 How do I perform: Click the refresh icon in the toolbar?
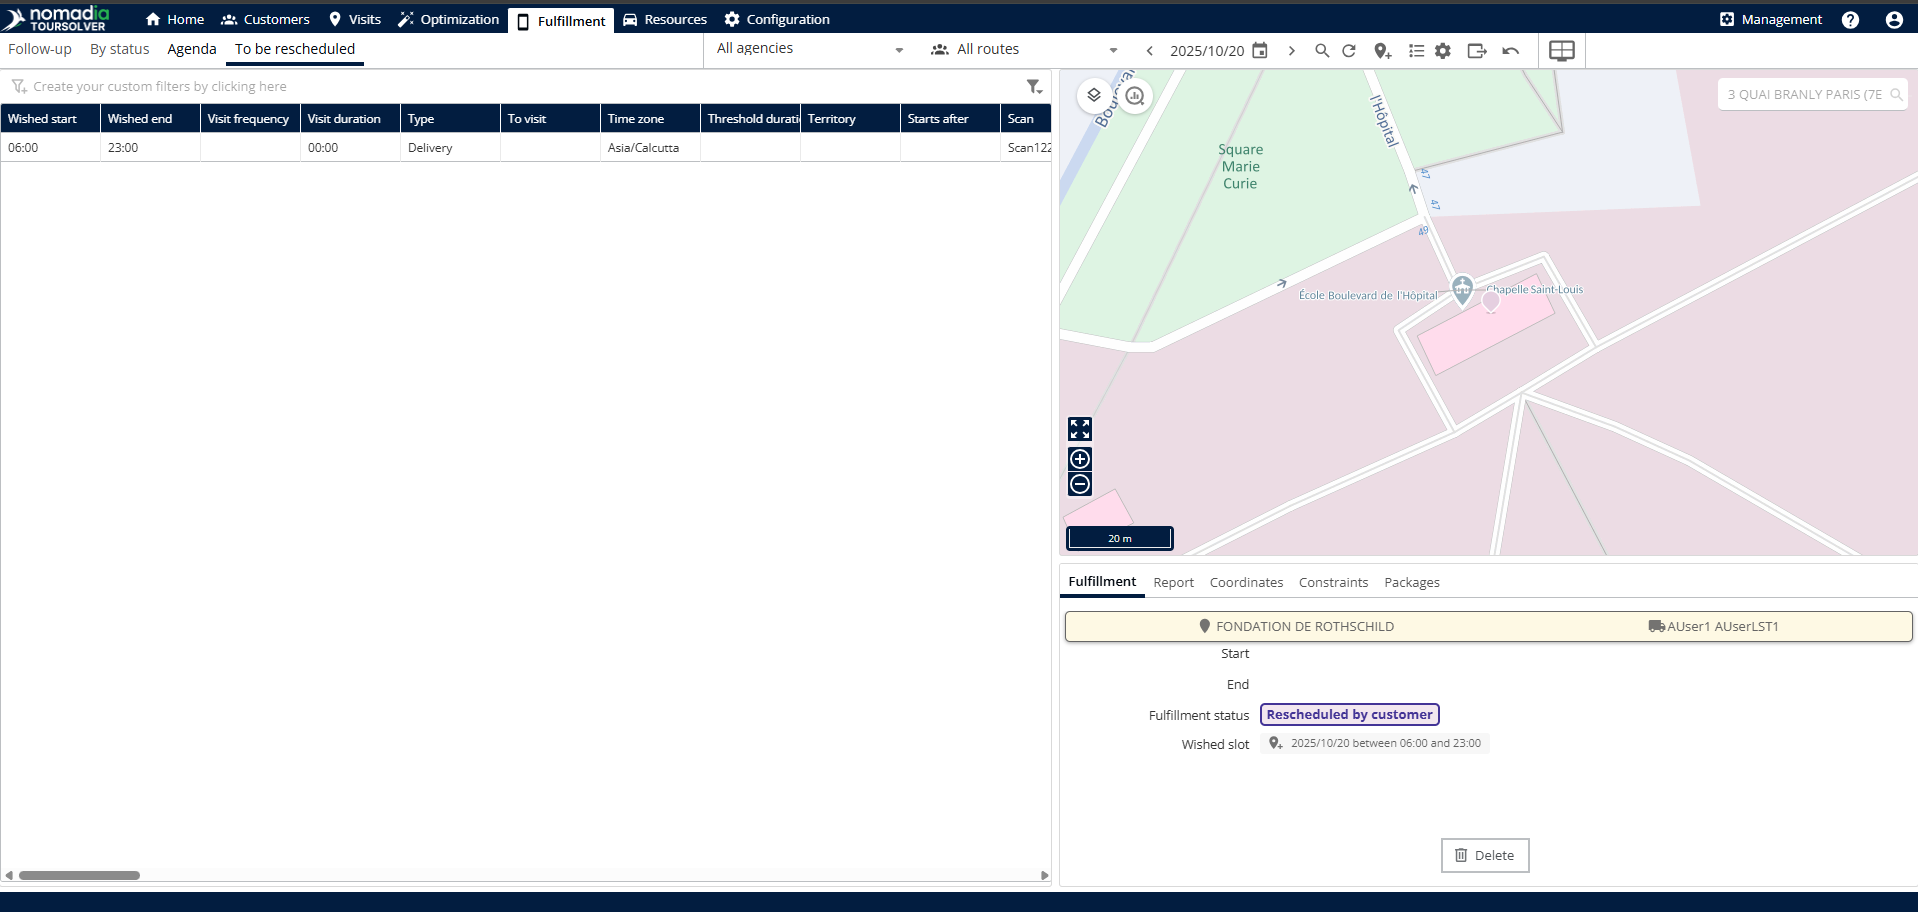coord(1349,51)
